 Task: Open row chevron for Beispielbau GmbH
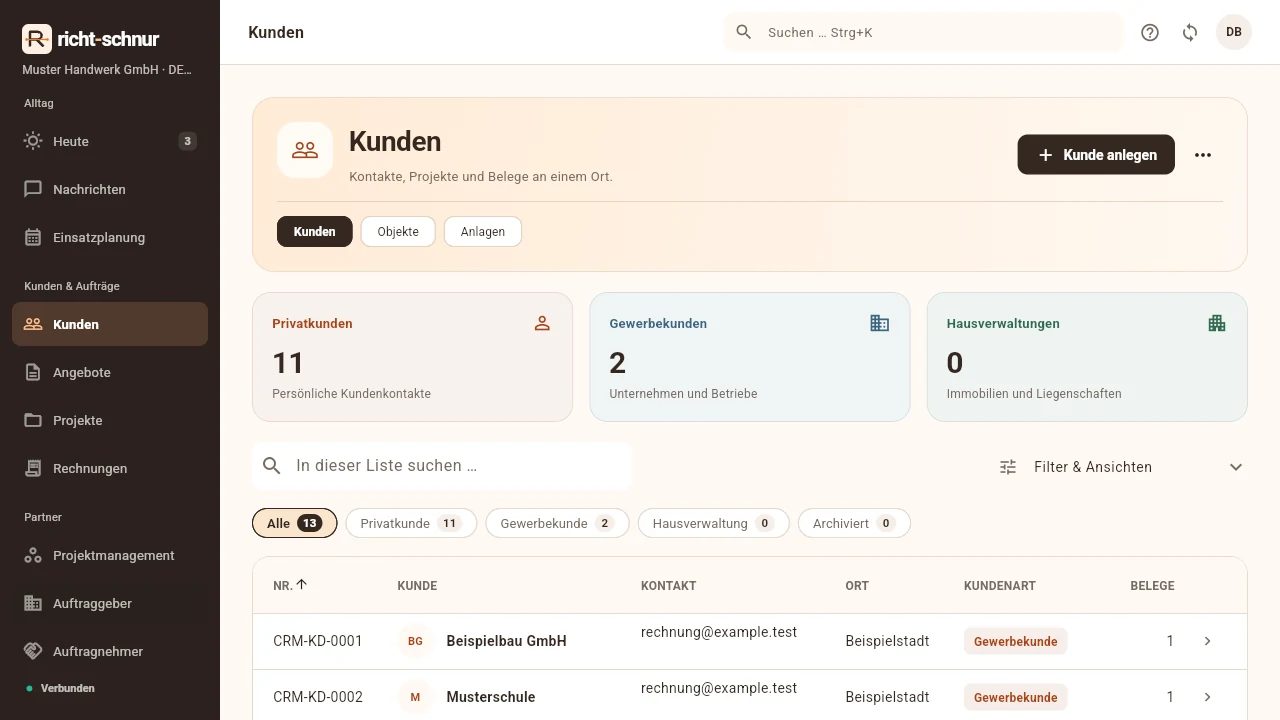(1207, 641)
